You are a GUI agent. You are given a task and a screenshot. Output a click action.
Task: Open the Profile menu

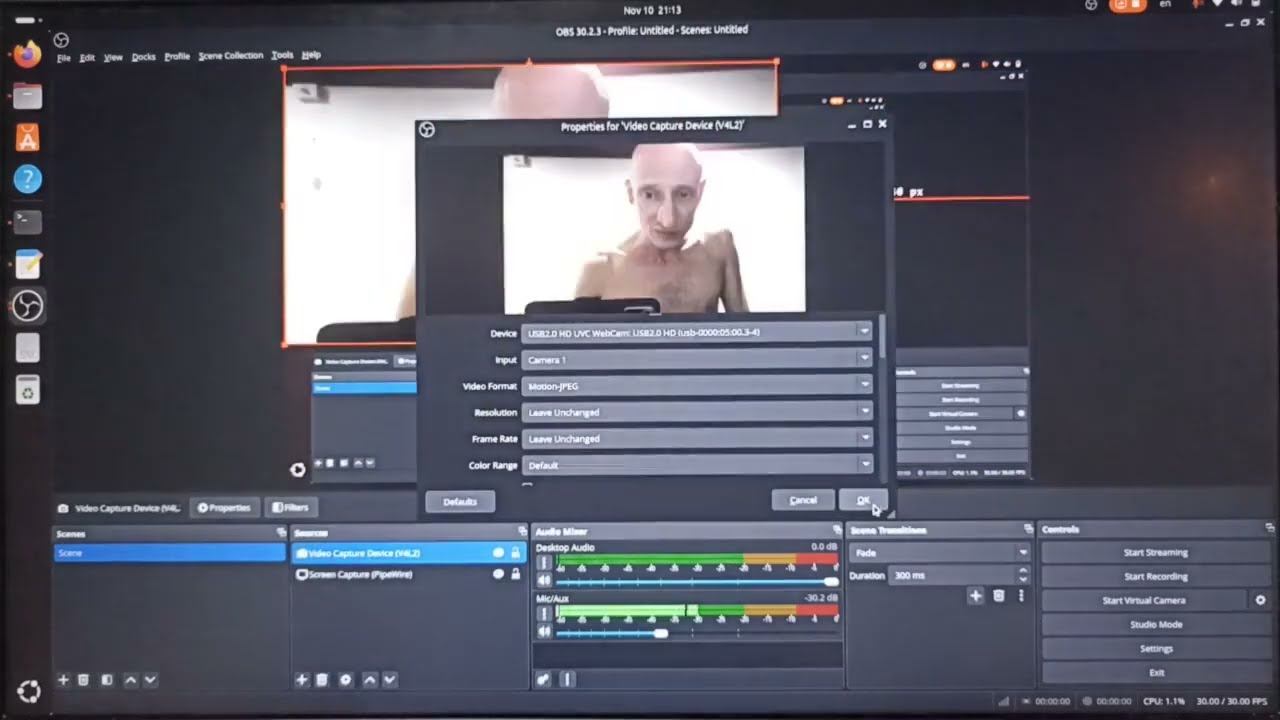click(x=177, y=57)
